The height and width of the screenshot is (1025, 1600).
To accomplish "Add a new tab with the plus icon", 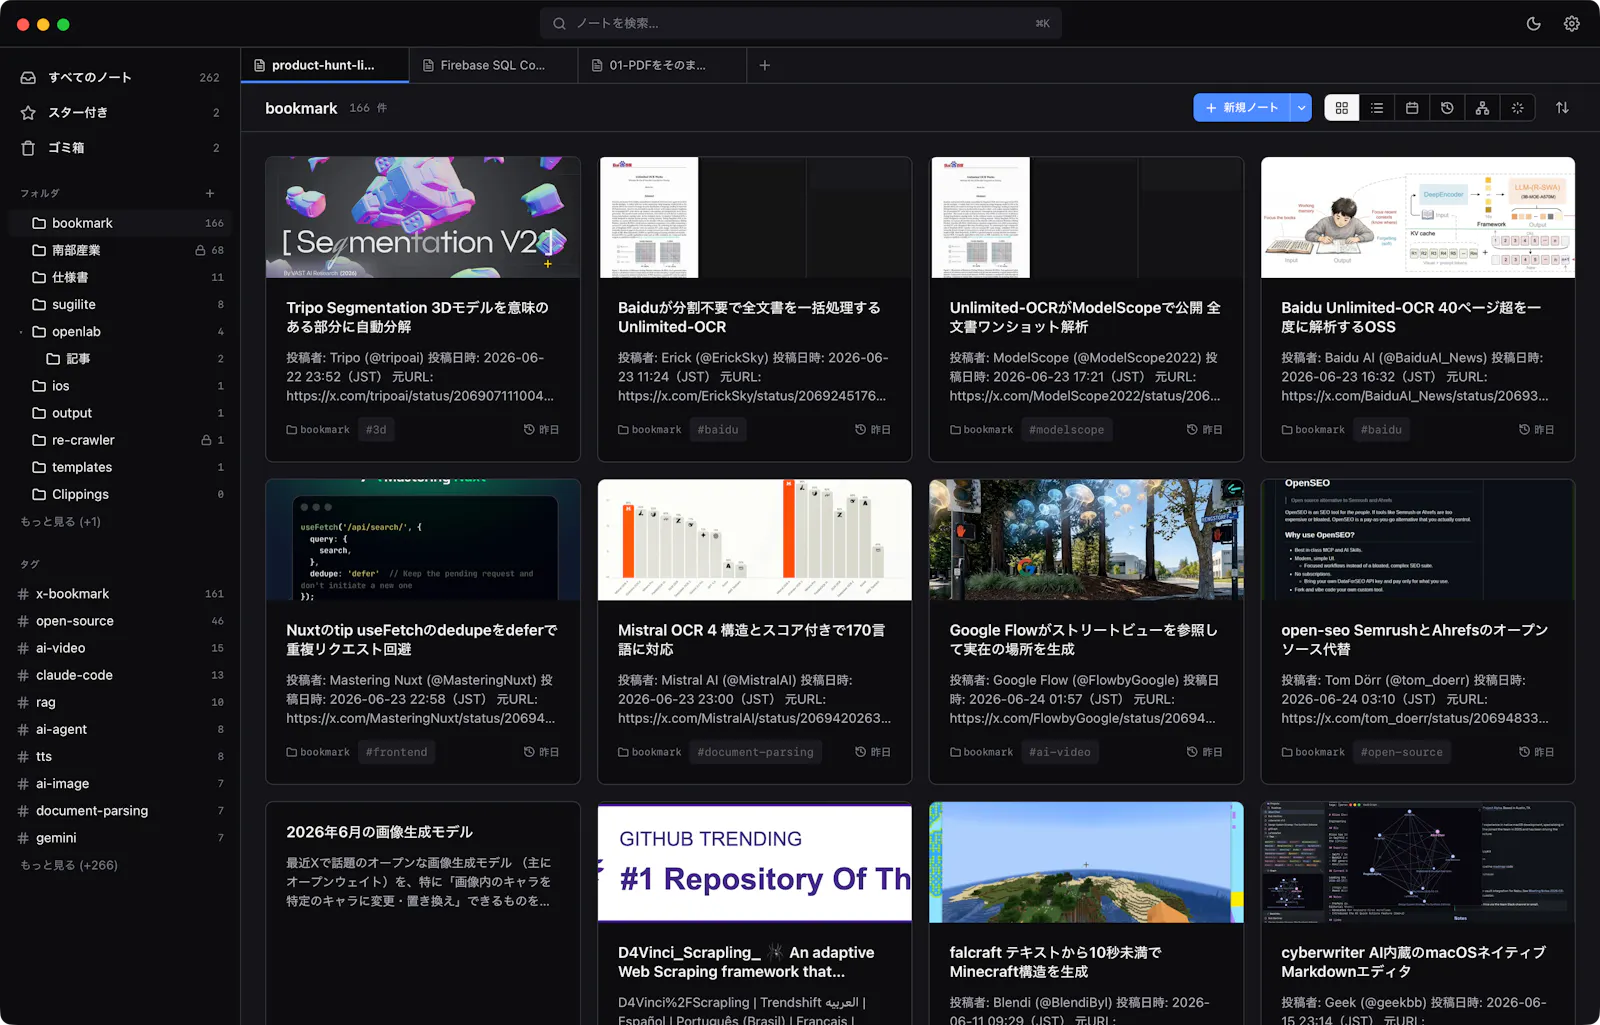I will [765, 65].
